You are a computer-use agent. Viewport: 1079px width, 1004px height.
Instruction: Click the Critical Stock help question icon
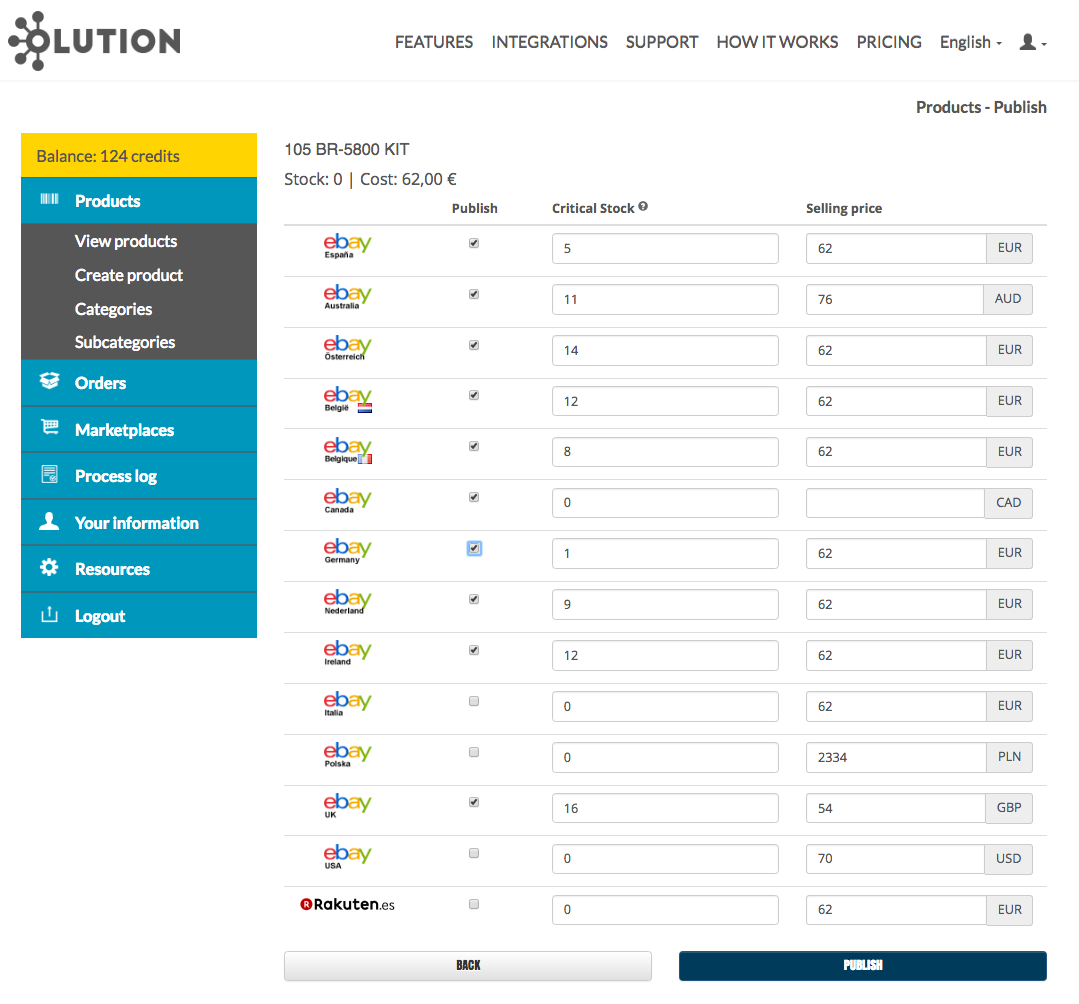pos(643,206)
